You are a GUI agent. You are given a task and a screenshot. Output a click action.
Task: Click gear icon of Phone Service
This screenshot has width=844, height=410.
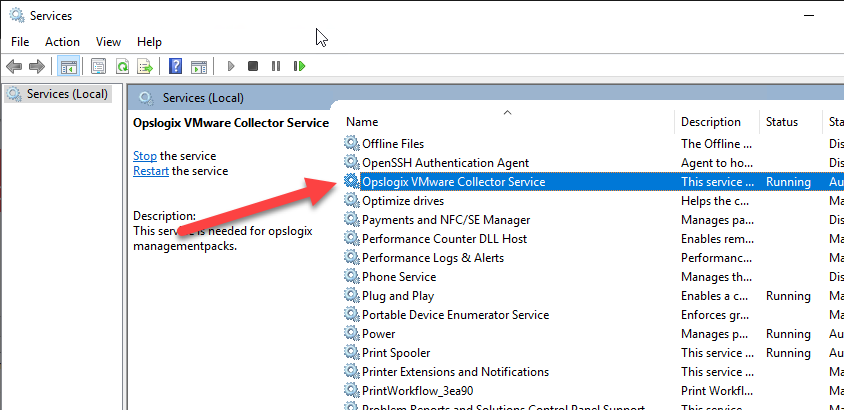click(x=351, y=276)
